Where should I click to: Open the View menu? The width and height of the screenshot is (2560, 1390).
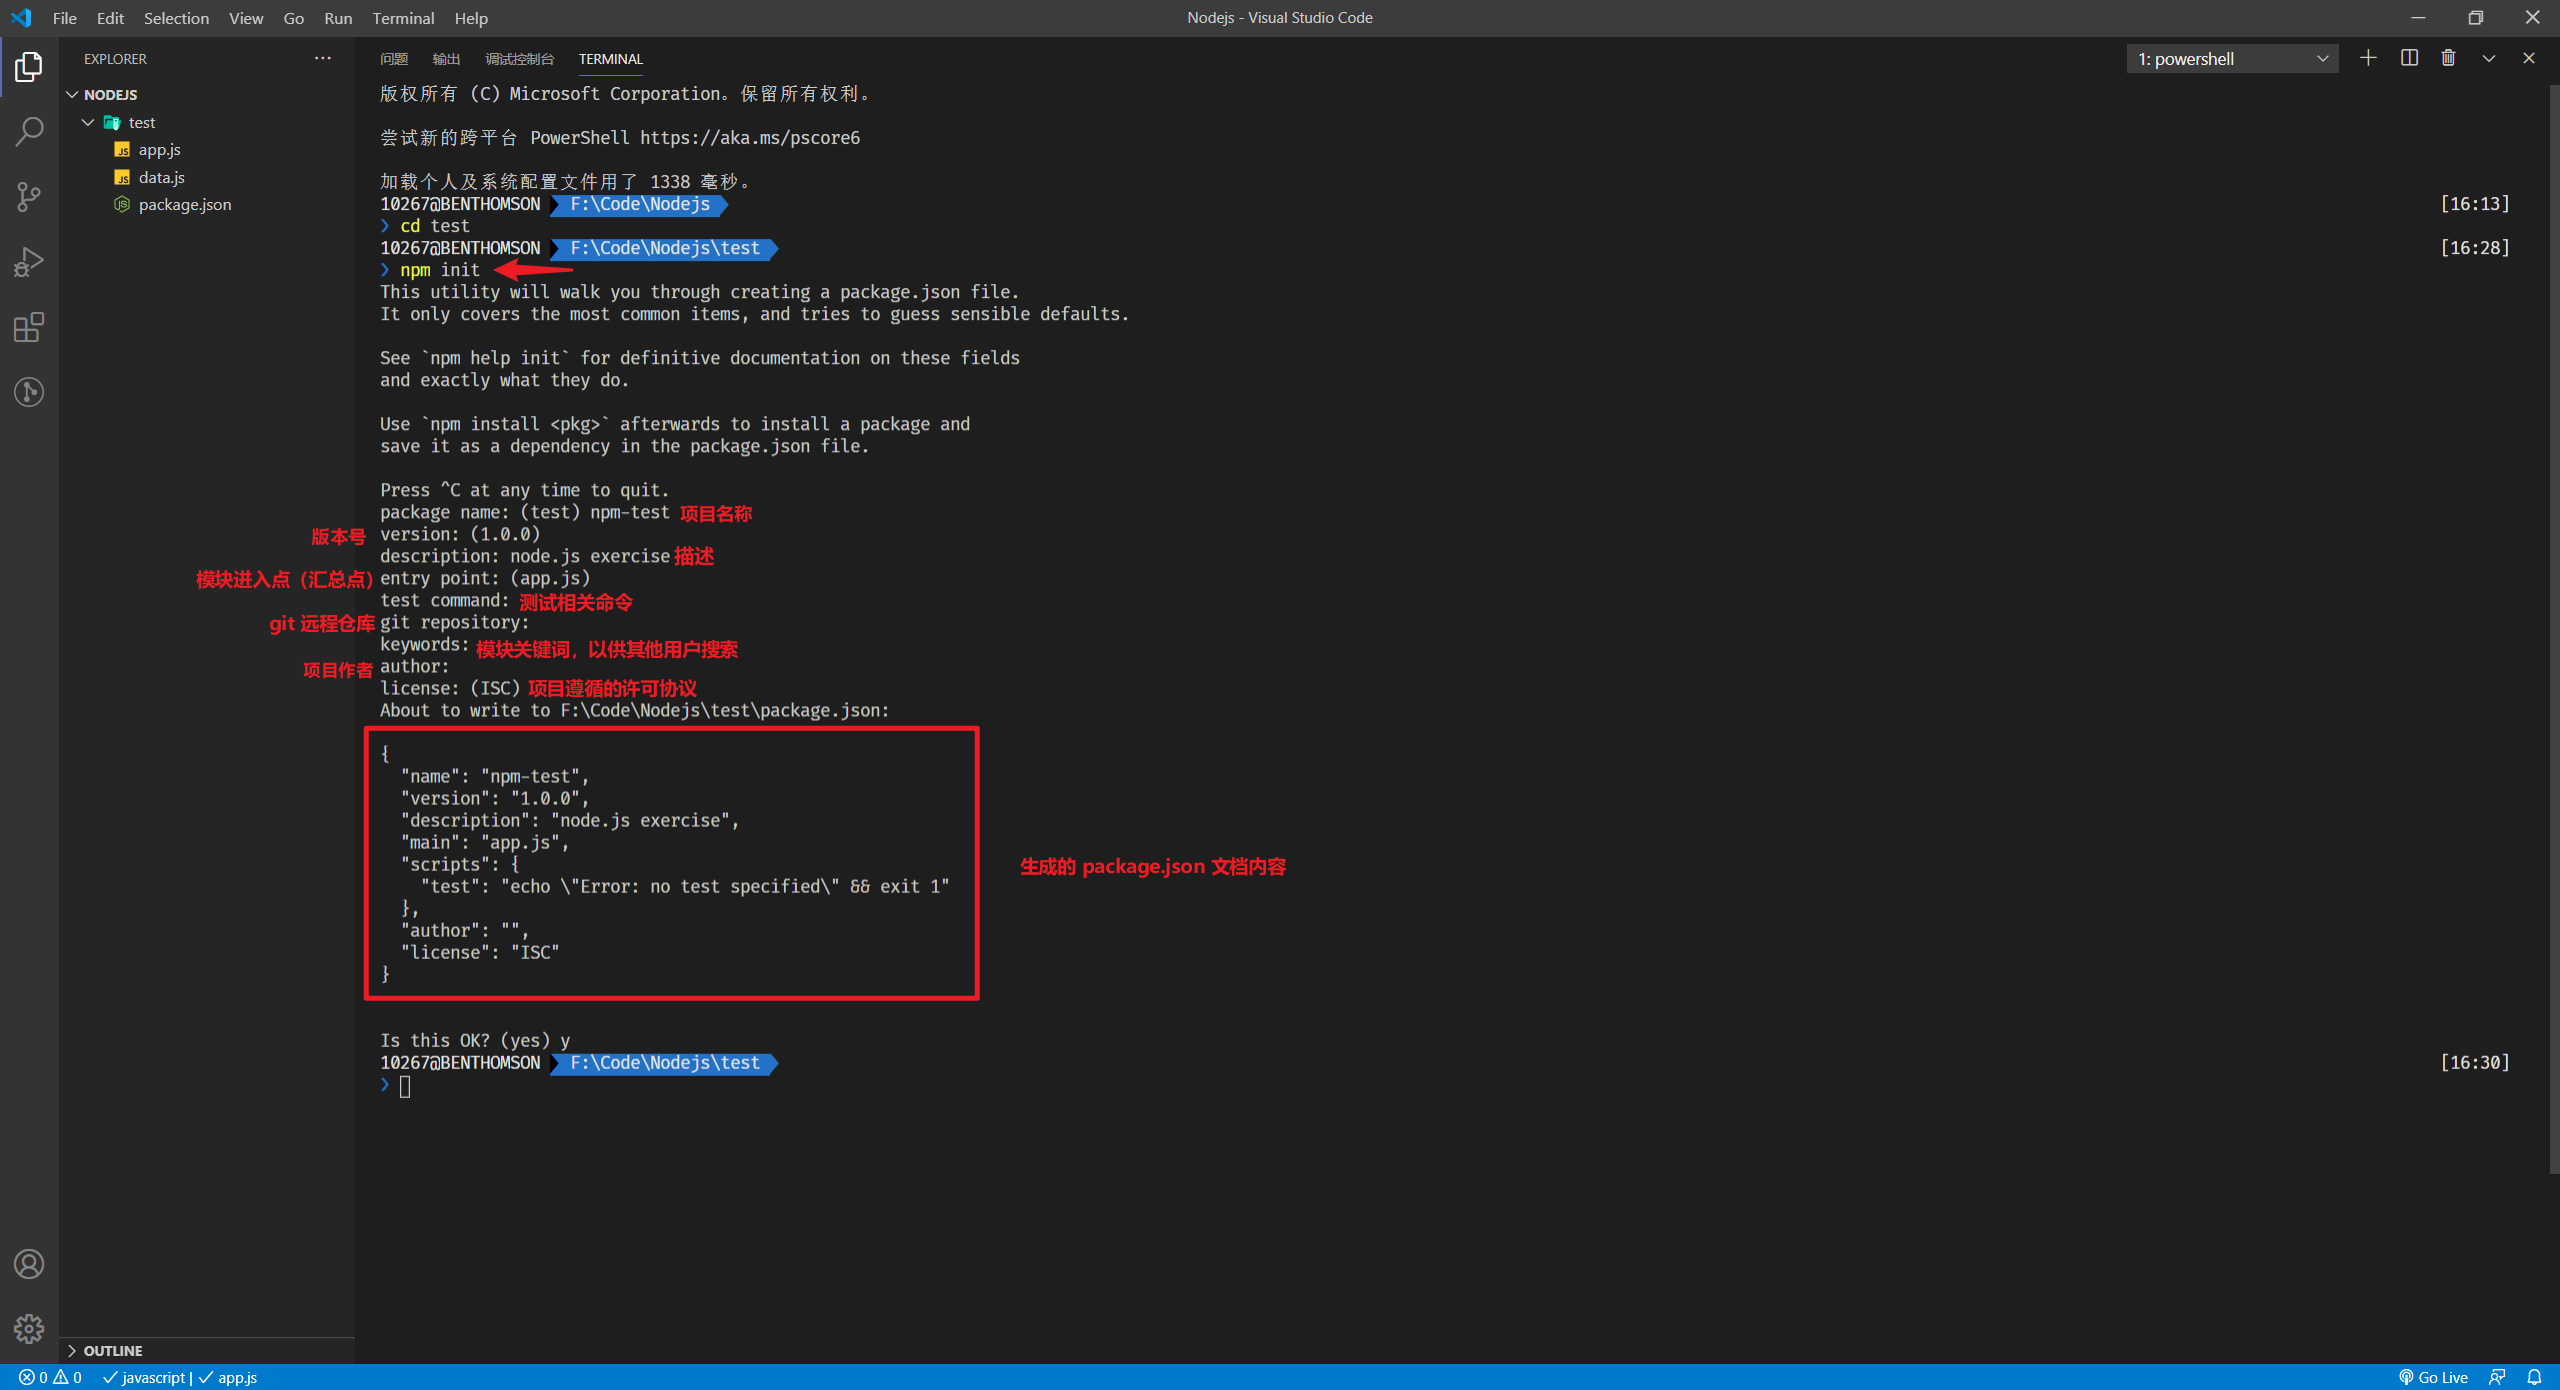click(246, 18)
